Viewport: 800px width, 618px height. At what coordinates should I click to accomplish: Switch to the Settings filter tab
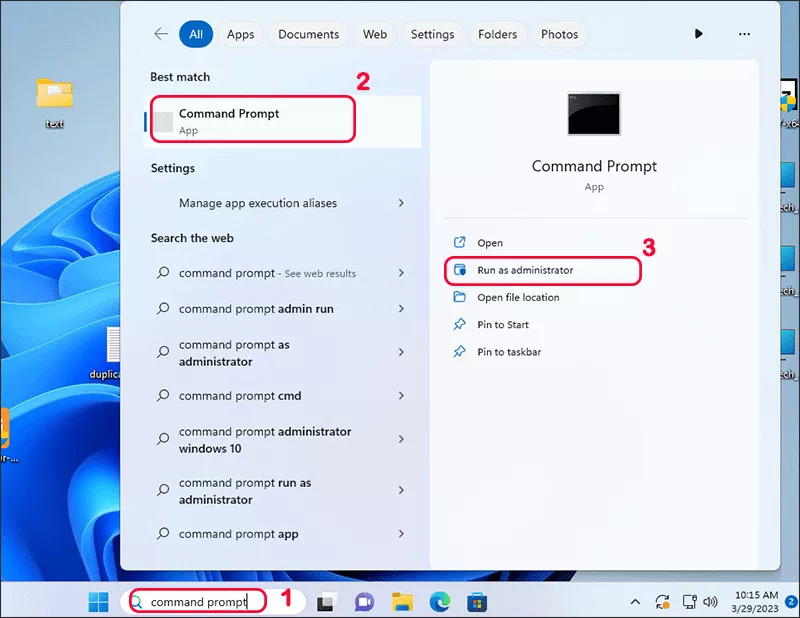coord(432,34)
